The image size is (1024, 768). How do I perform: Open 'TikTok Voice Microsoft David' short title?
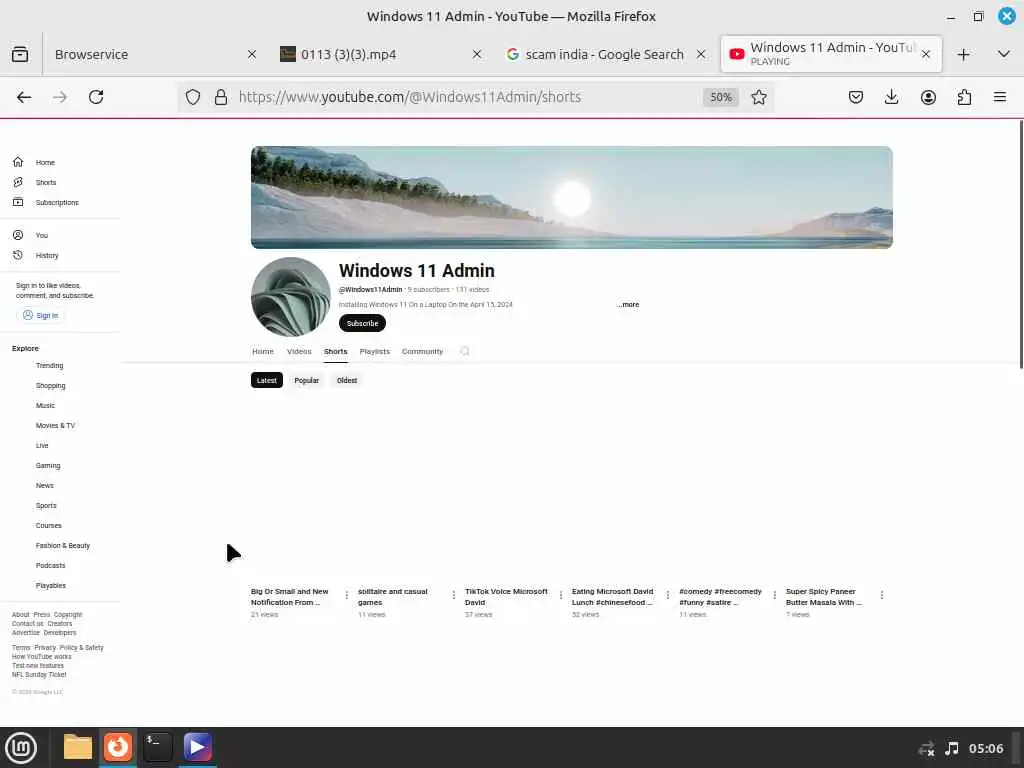(x=506, y=597)
